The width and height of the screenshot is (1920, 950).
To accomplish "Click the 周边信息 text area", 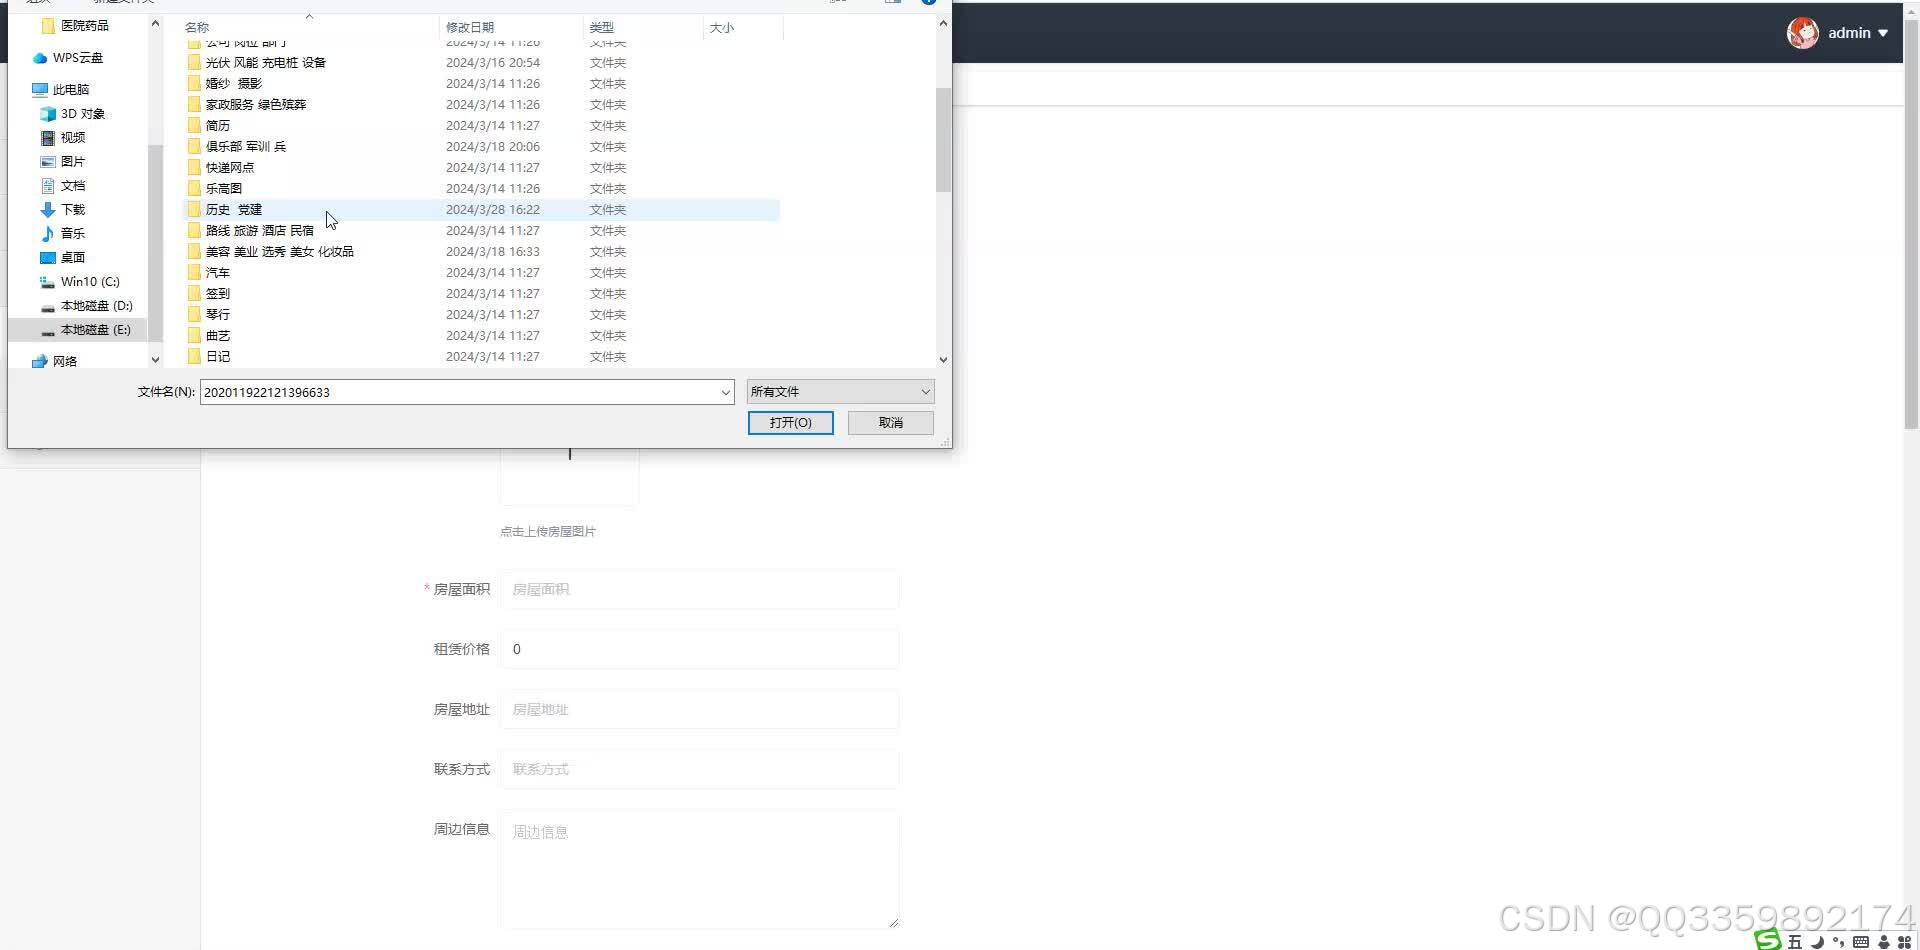I will click(x=699, y=869).
